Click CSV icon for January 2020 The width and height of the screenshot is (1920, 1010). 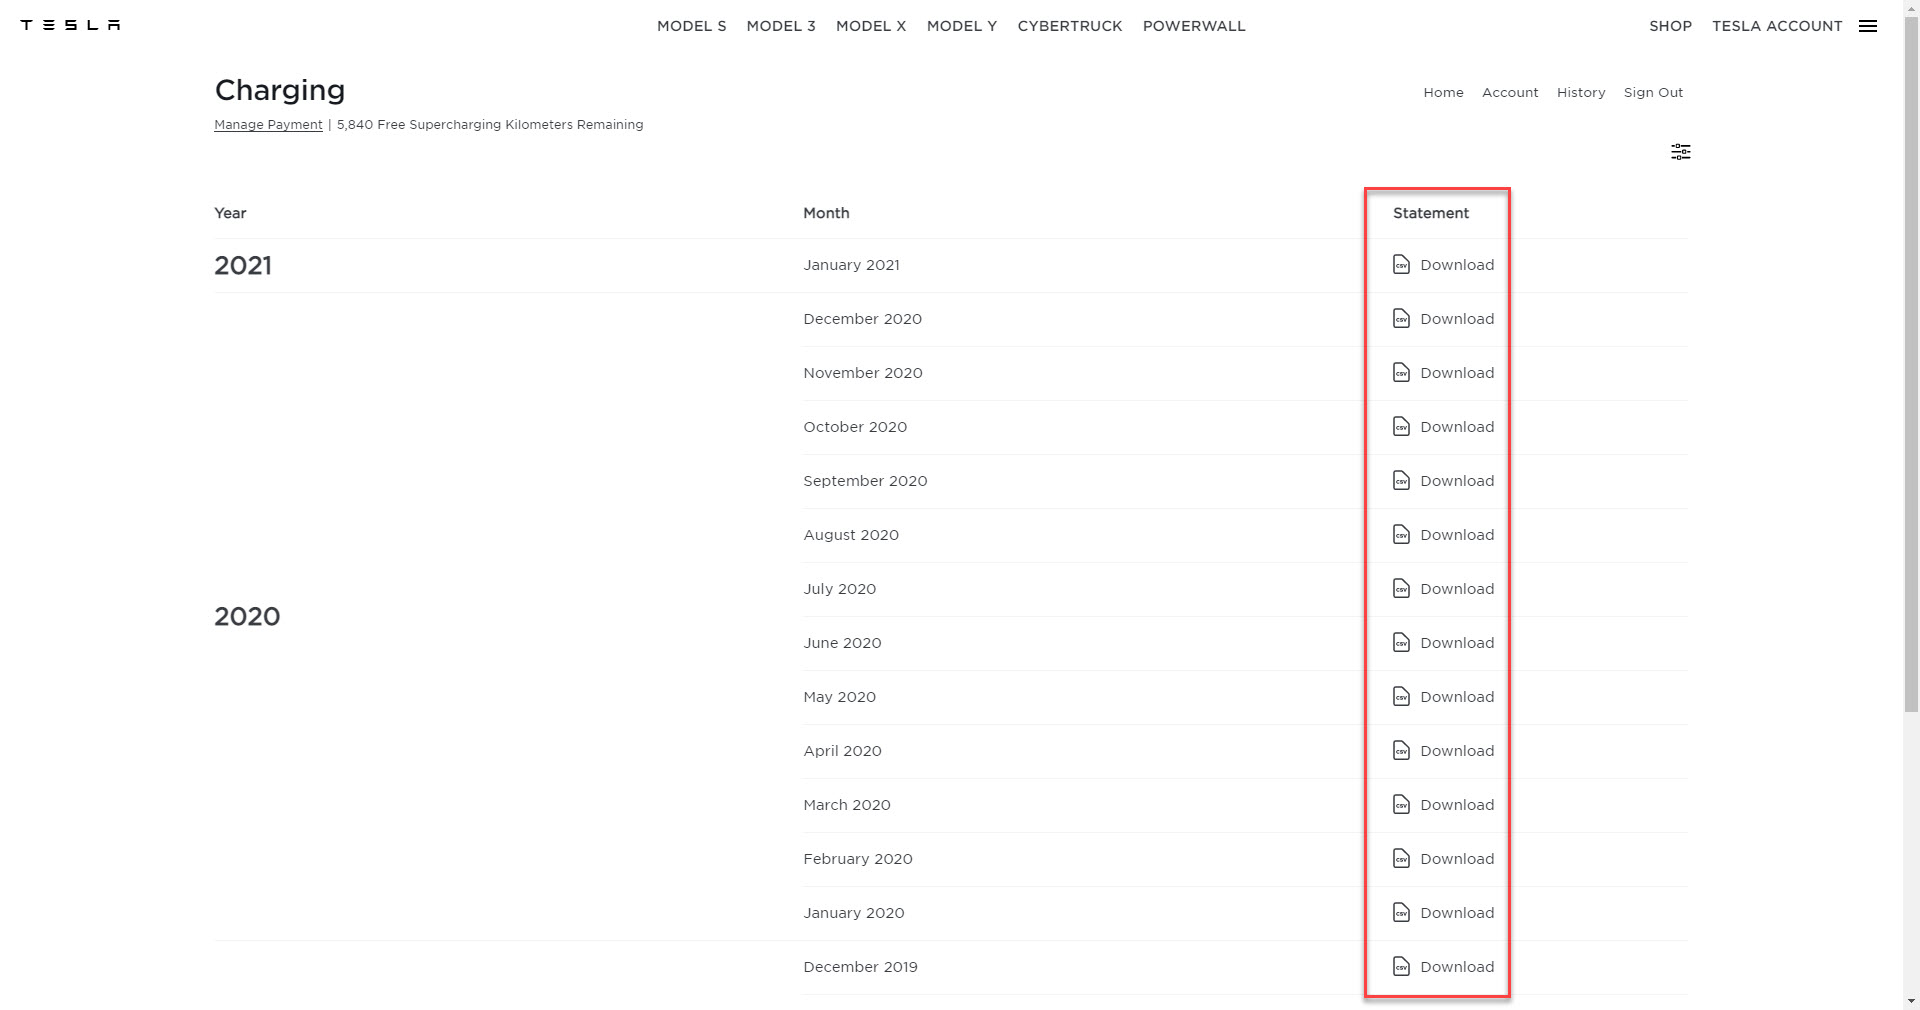(x=1402, y=913)
